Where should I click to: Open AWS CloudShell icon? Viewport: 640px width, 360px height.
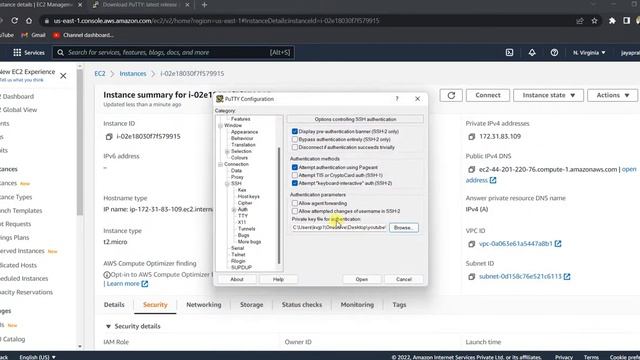(509, 52)
